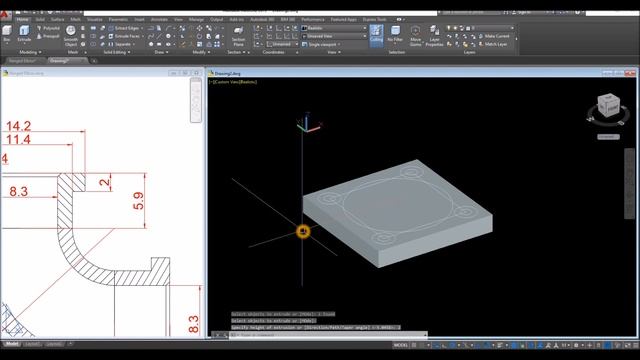This screenshot has height=360, width=640.
Task: Open the Solid ribbon tab
Action: point(40,19)
